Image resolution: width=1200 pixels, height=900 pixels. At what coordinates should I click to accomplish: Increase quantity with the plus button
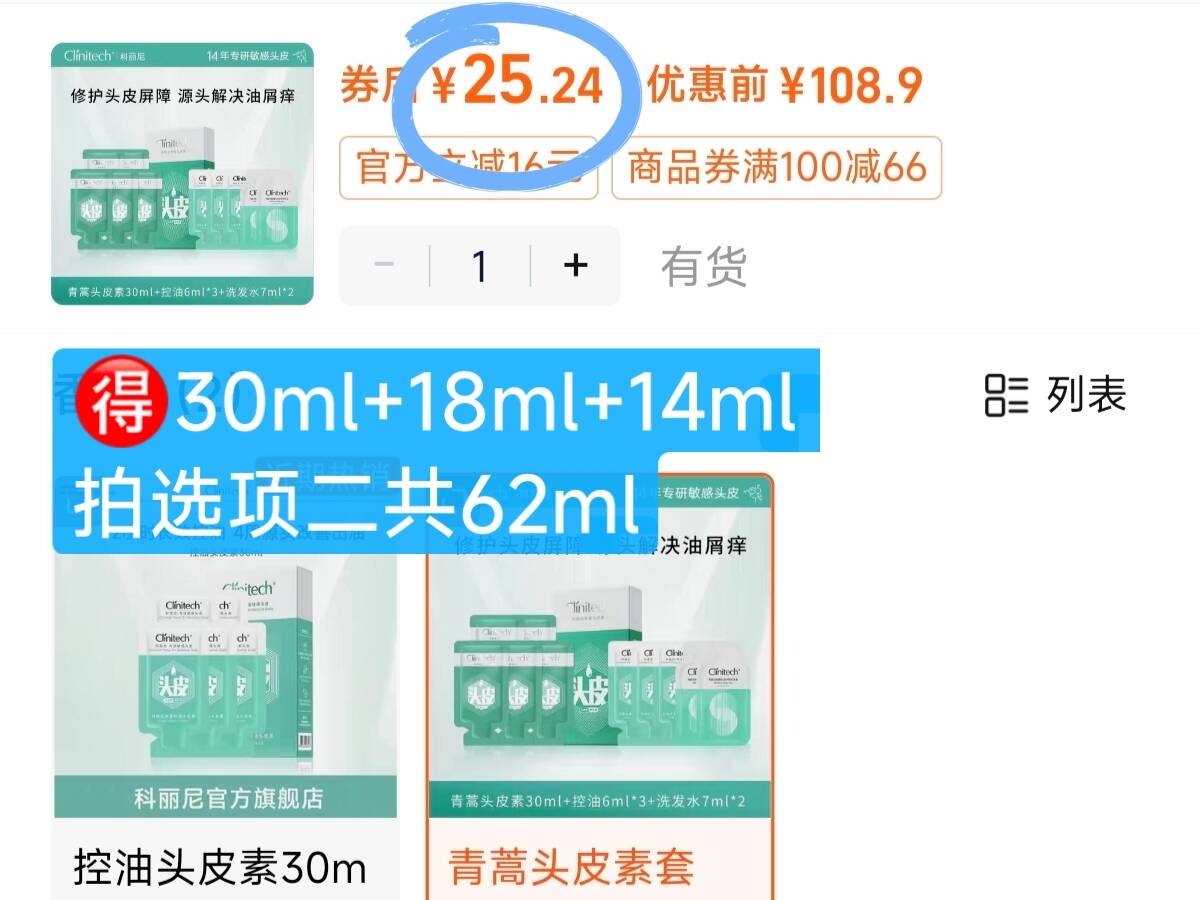(x=575, y=265)
